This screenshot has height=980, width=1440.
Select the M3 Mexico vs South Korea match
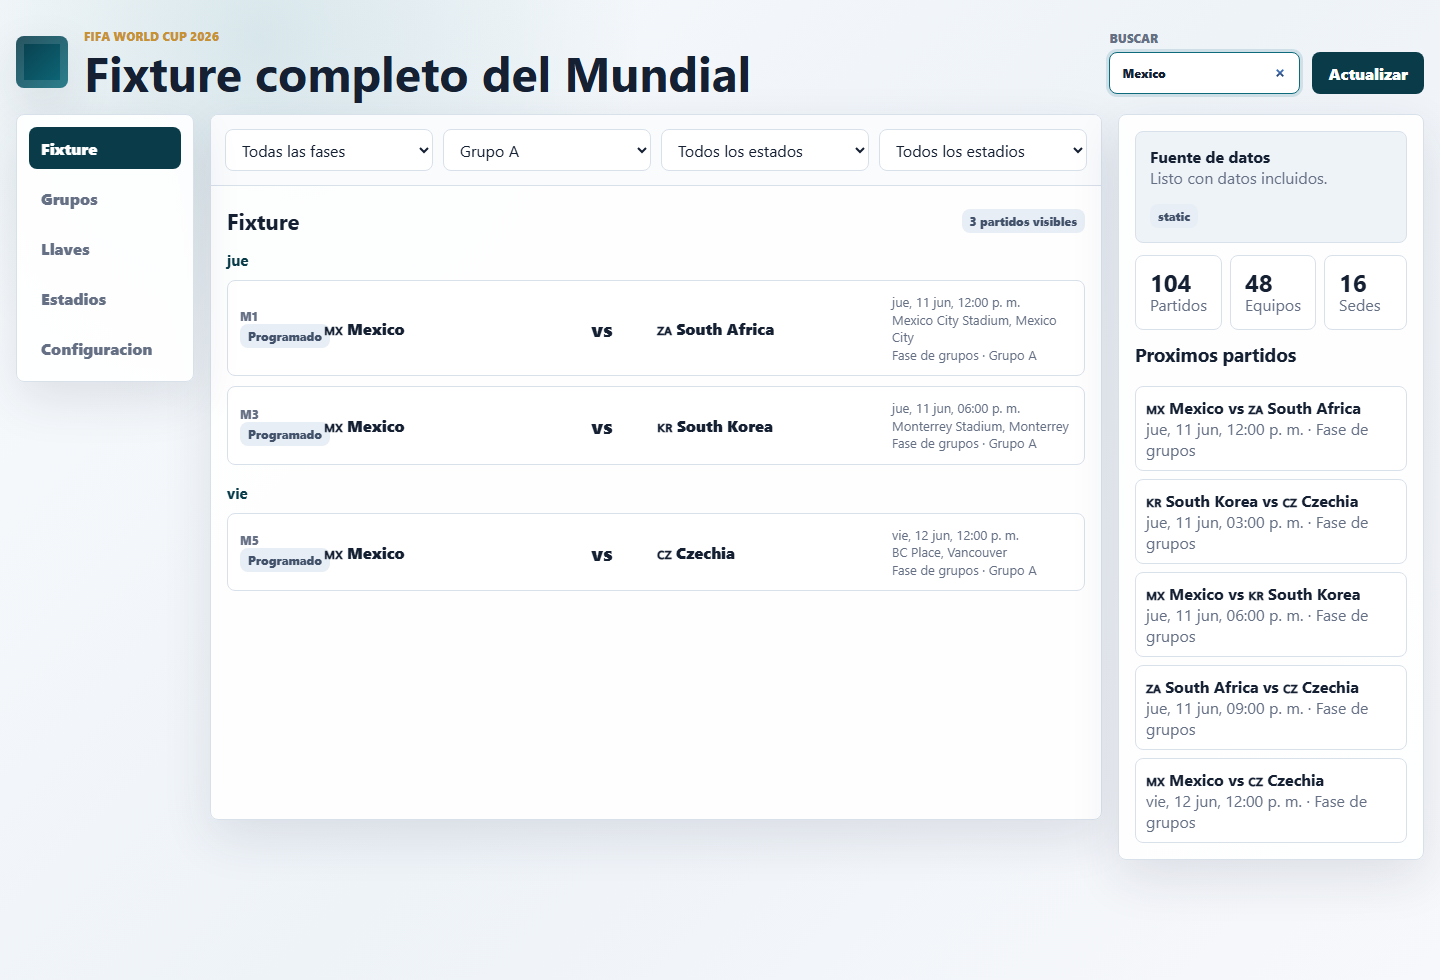click(x=656, y=426)
